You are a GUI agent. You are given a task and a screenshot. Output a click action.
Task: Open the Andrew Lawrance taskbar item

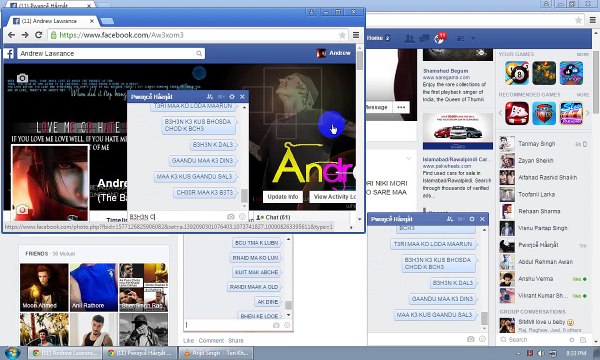click(x=65, y=353)
